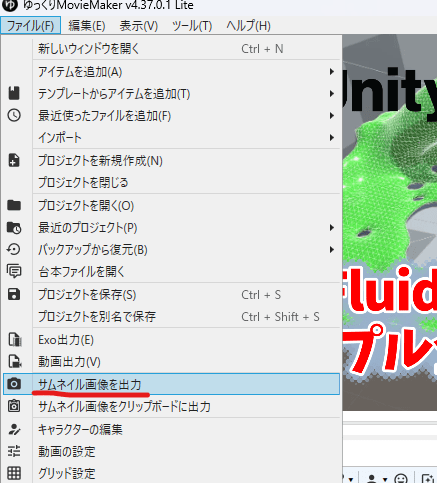Click the backup restore history icon
Screen dimensions: 437x483
click(14, 249)
